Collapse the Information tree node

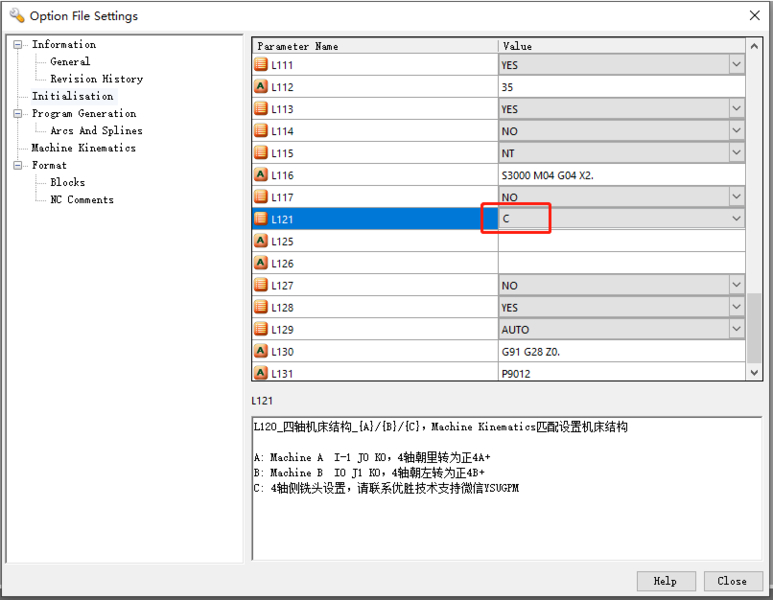pyautogui.click(x=19, y=45)
